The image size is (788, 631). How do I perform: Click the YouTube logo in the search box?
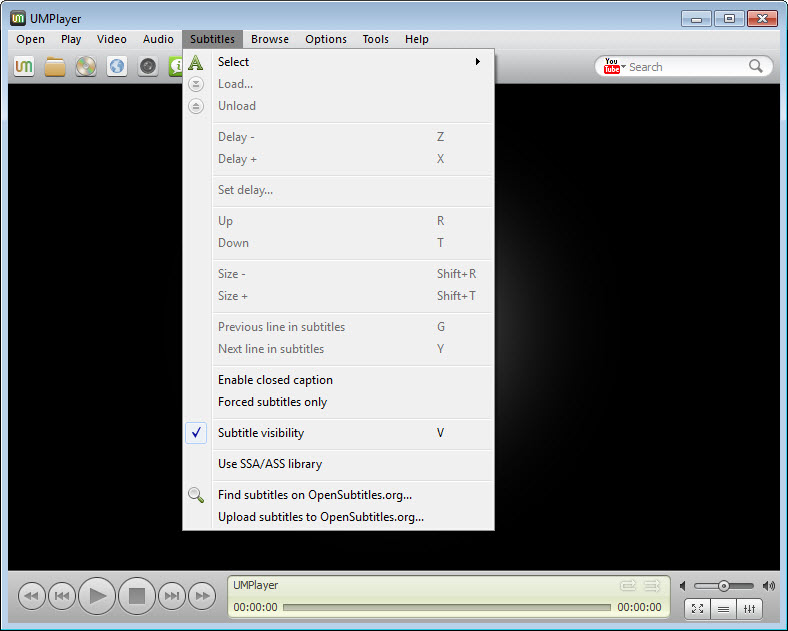[612, 66]
